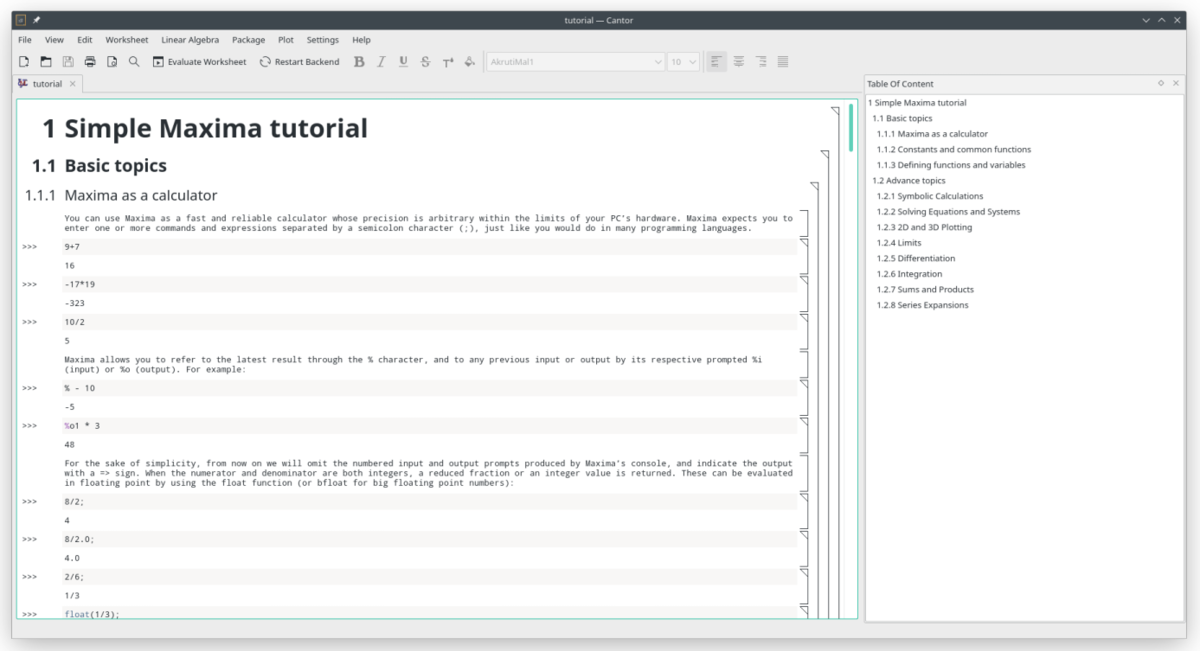Screen dimensions: 1200x651
Task: Click Restart Backend button
Action: coord(299,62)
